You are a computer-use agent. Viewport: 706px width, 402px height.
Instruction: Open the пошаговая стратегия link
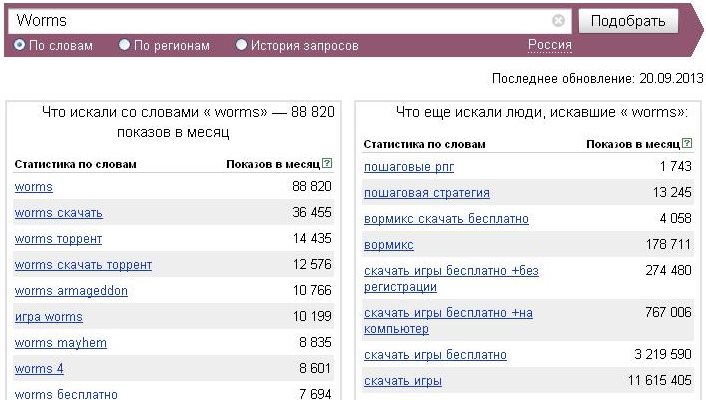pyautogui.click(x=427, y=193)
